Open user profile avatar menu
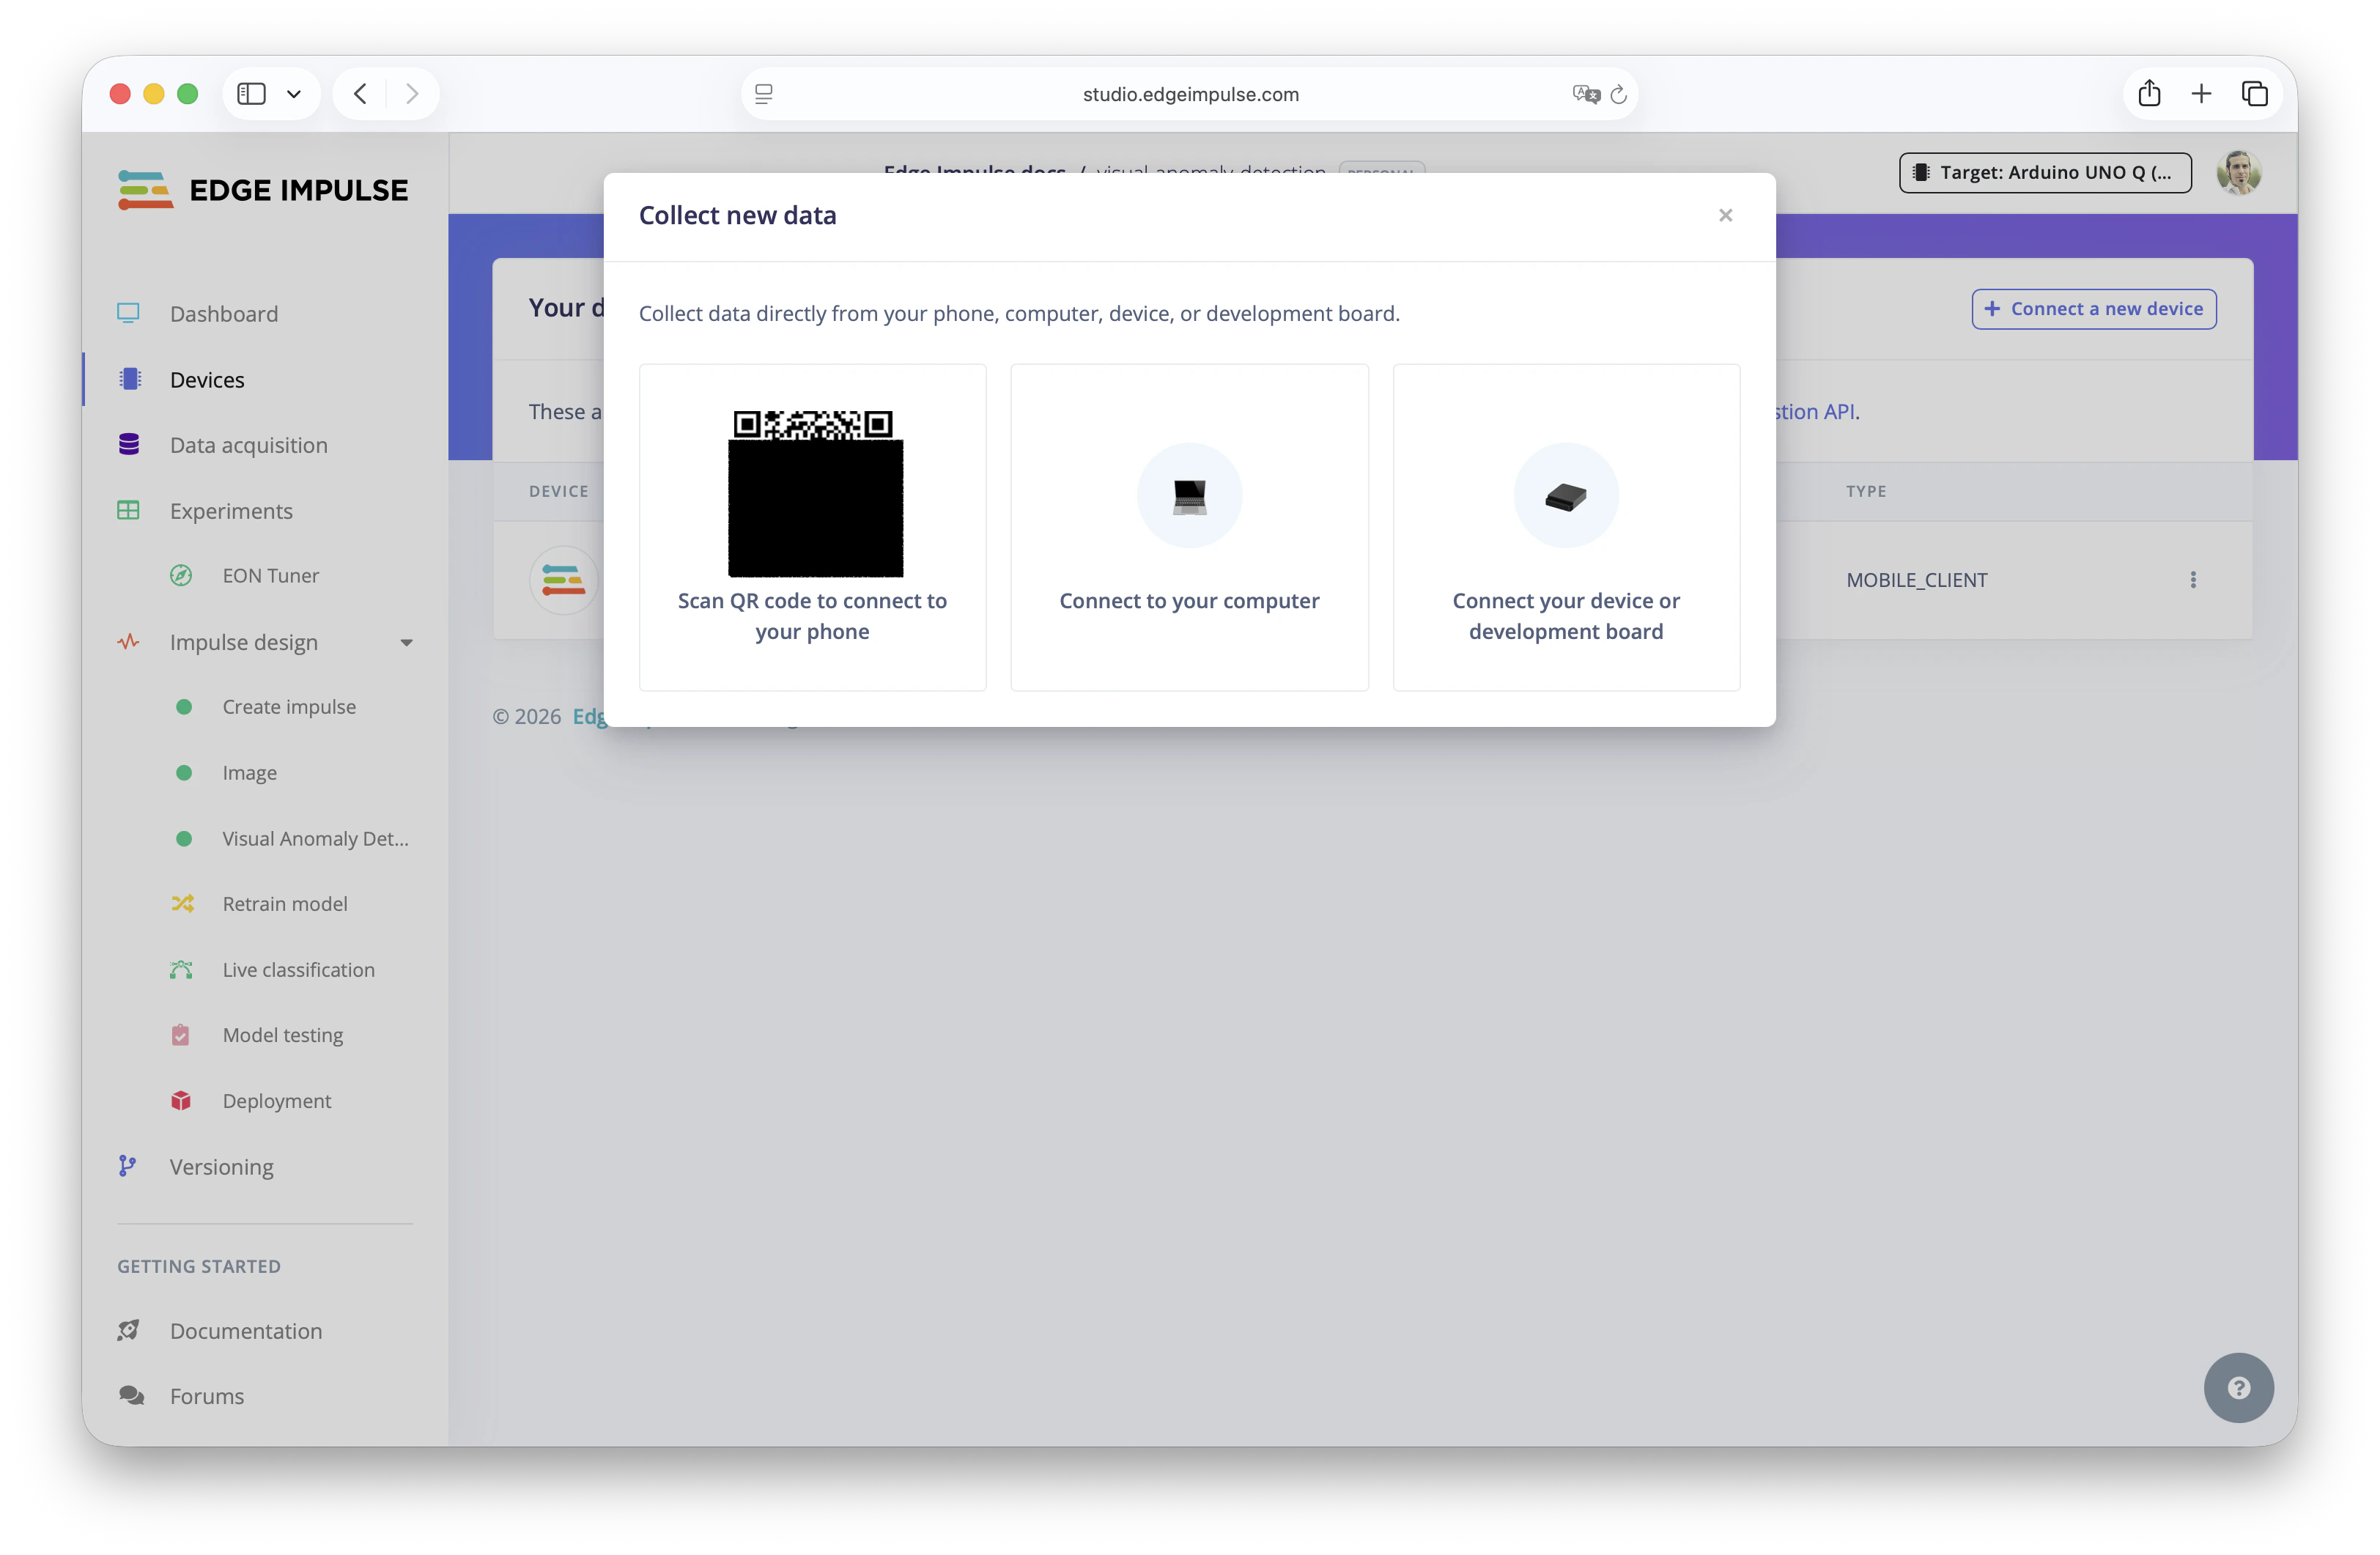Viewport: 2380px width, 1555px height. pyautogui.click(x=2238, y=173)
